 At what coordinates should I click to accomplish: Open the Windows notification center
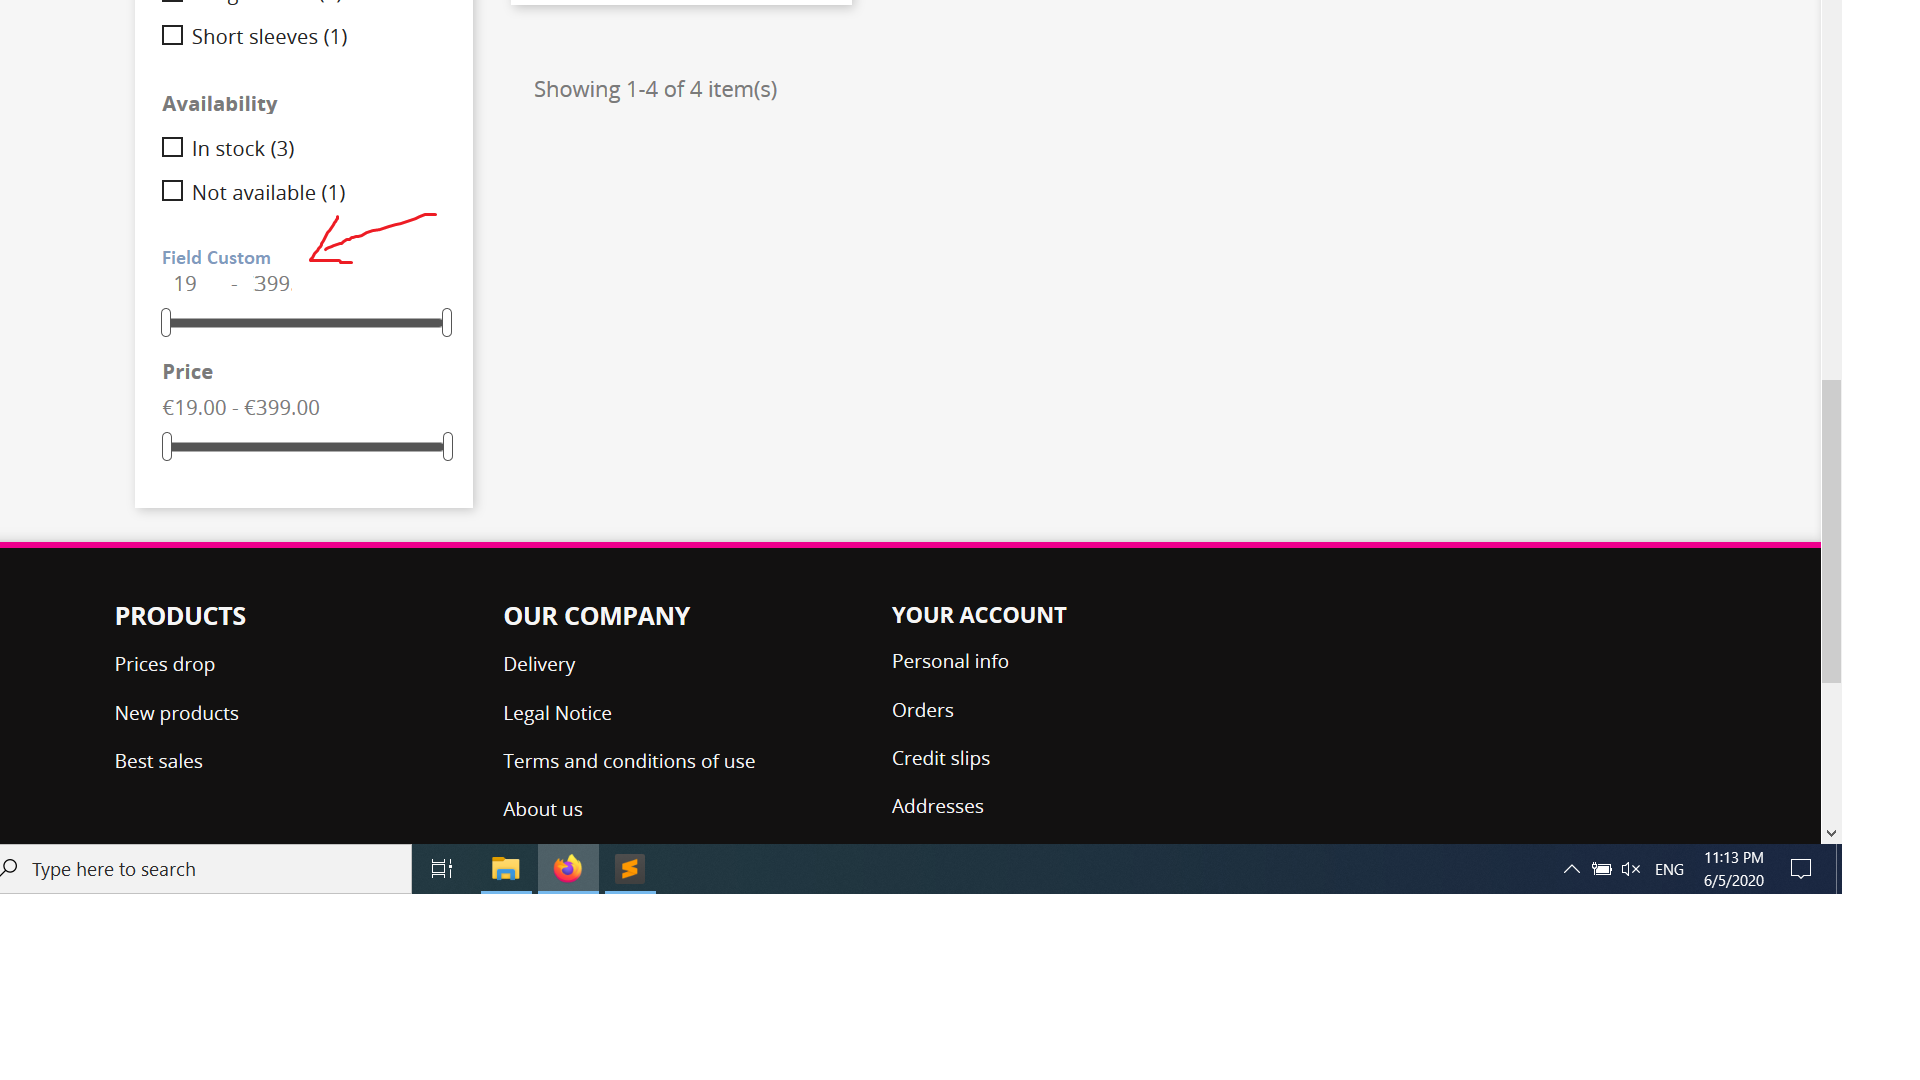click(x=1800, y=869)
